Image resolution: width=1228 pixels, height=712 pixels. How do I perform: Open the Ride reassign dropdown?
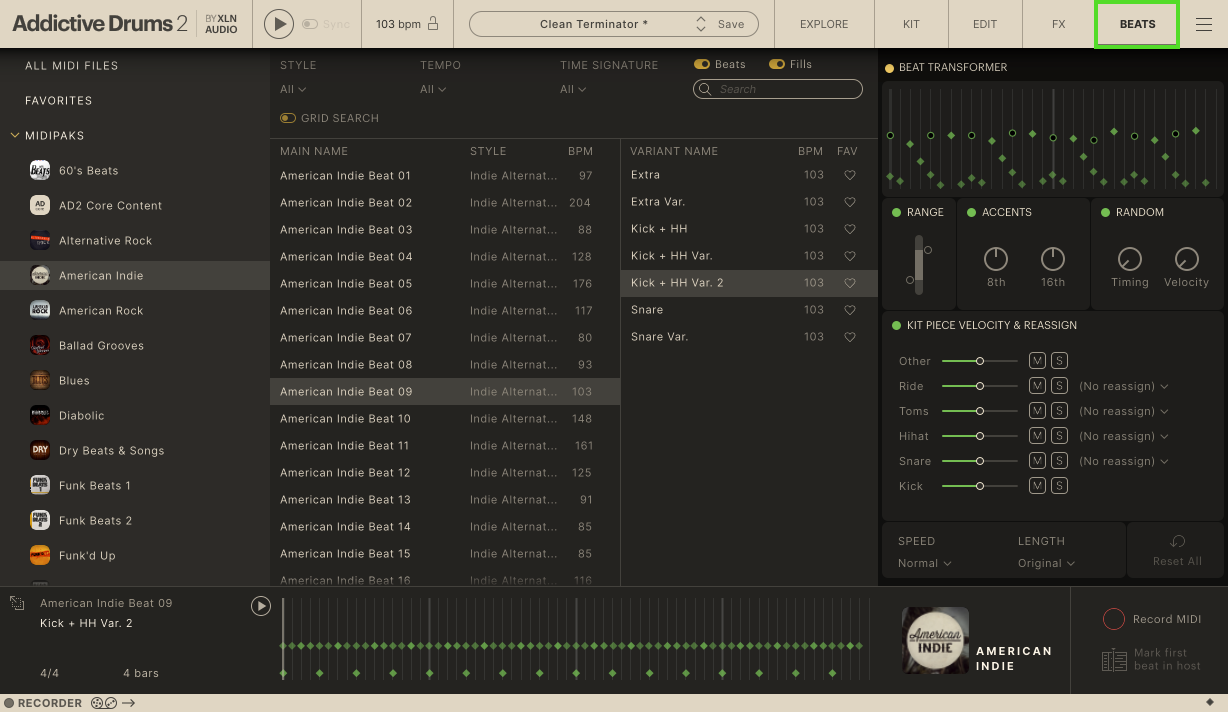1124,386
